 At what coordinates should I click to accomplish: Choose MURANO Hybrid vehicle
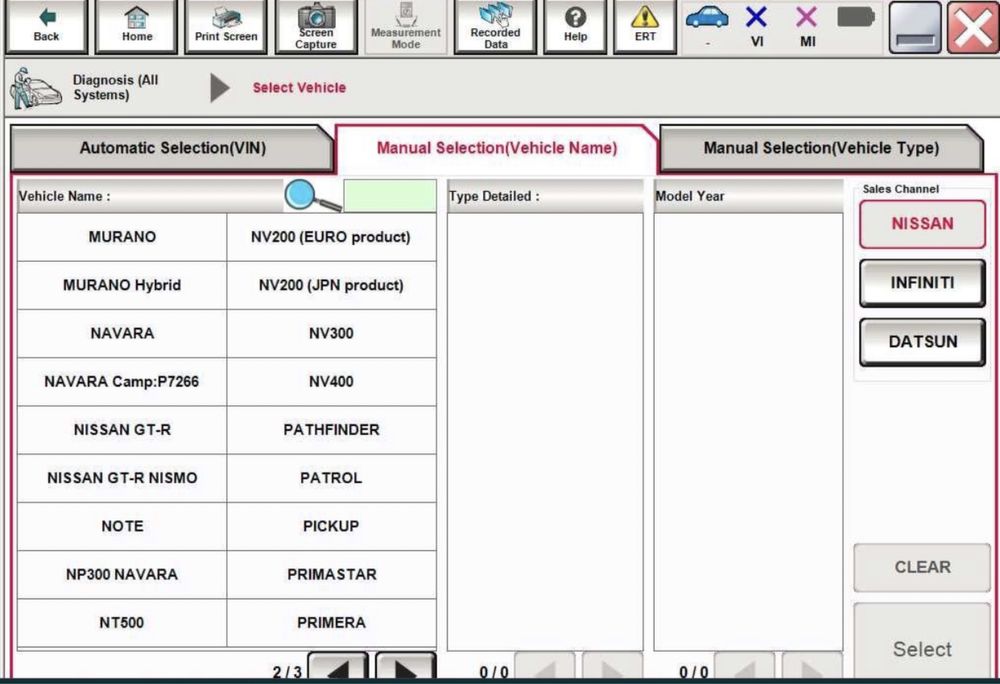(122, 285)
